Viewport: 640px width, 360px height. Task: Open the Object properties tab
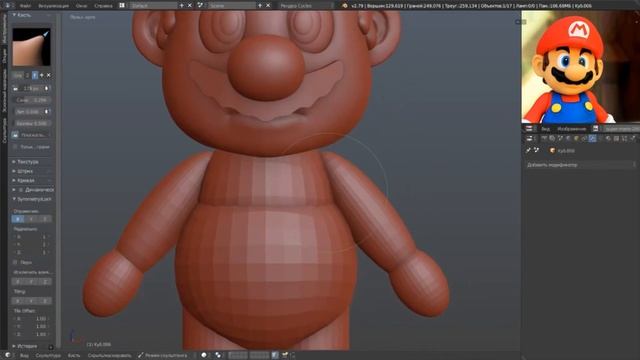pyautogui.click(x=576, y=139)
